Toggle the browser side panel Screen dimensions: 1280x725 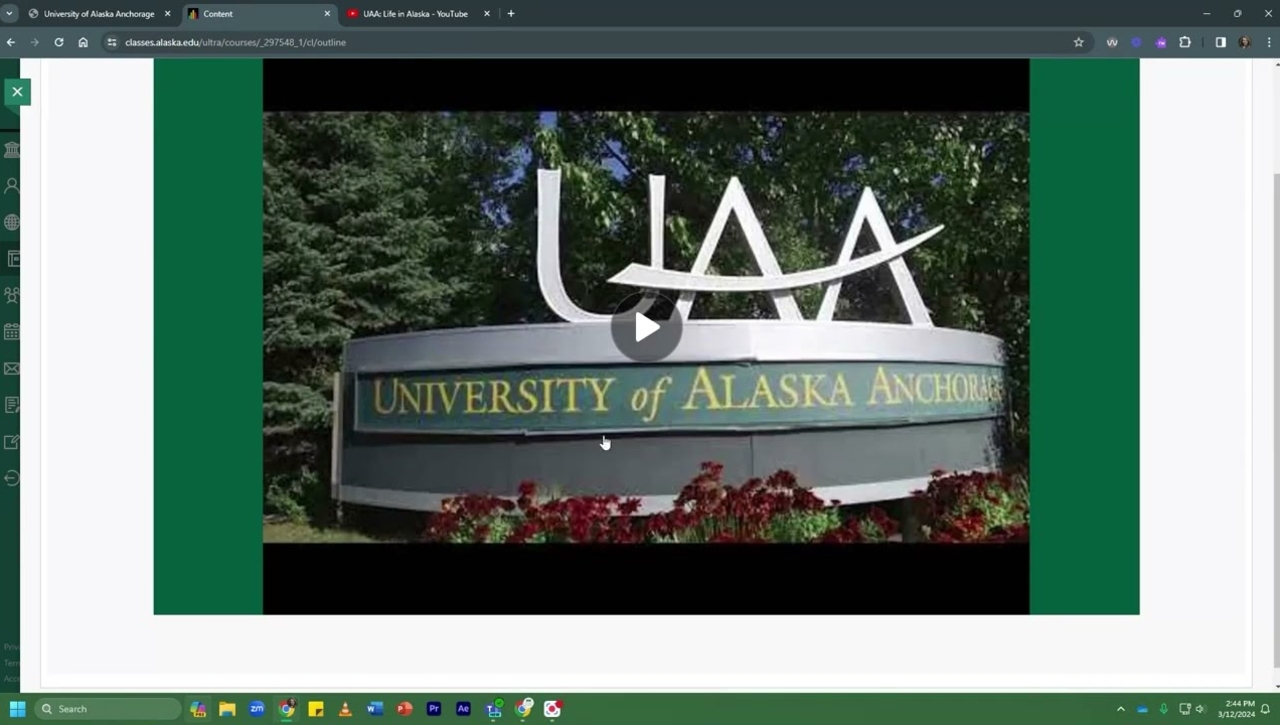(1220, 42)
